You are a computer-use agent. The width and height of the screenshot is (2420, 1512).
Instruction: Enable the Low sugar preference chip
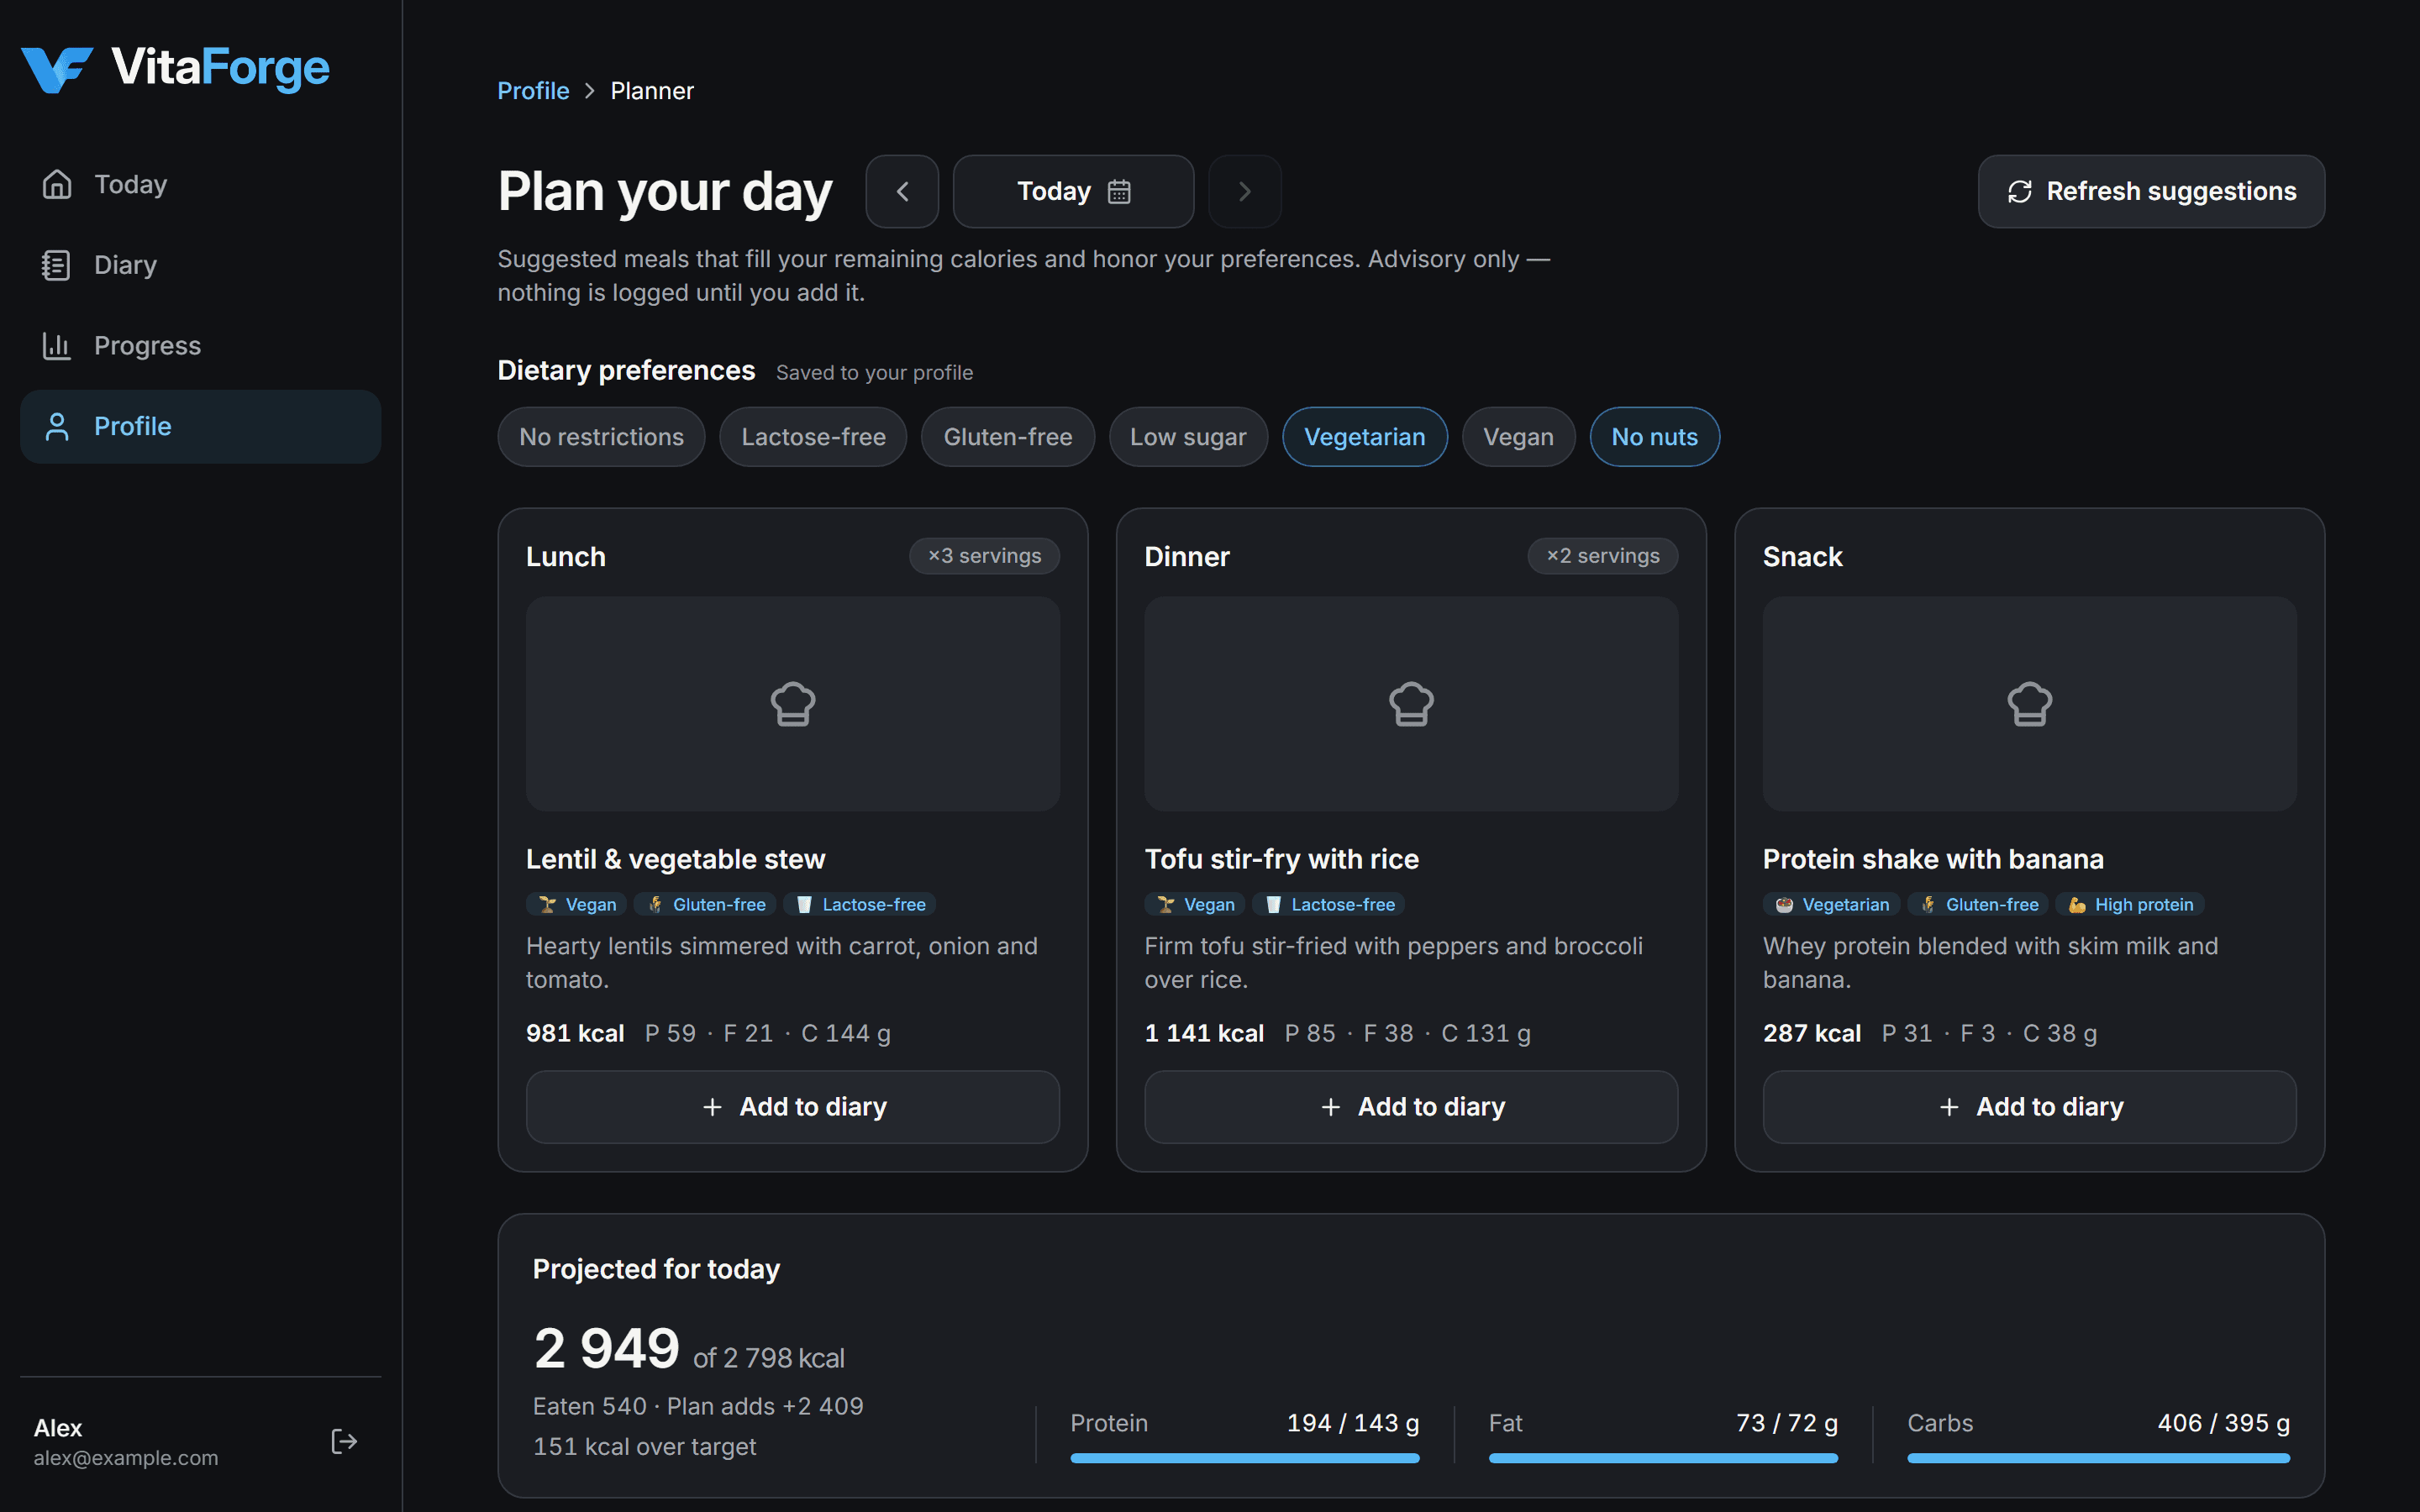click(x=1188, y=437)
